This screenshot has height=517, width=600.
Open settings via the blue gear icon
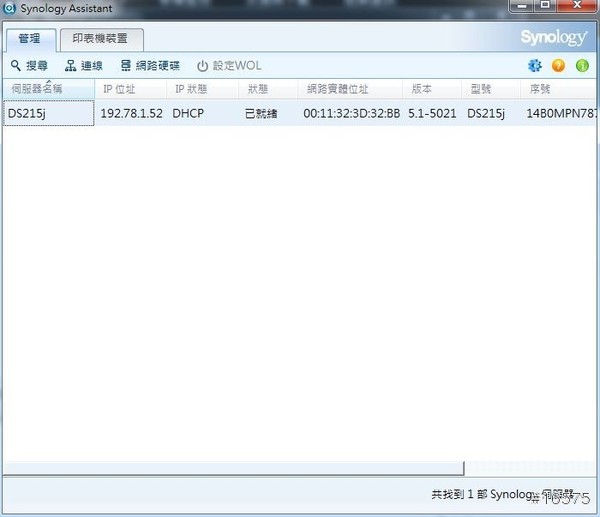pyautogui.click(x=535, y=65)
